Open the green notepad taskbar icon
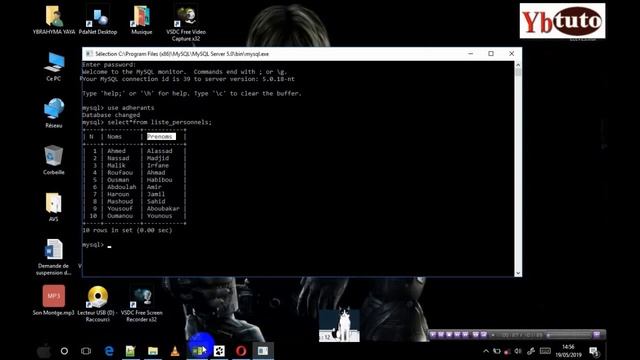This screenshot has width=640, height=360. click(x=130, y=351)
